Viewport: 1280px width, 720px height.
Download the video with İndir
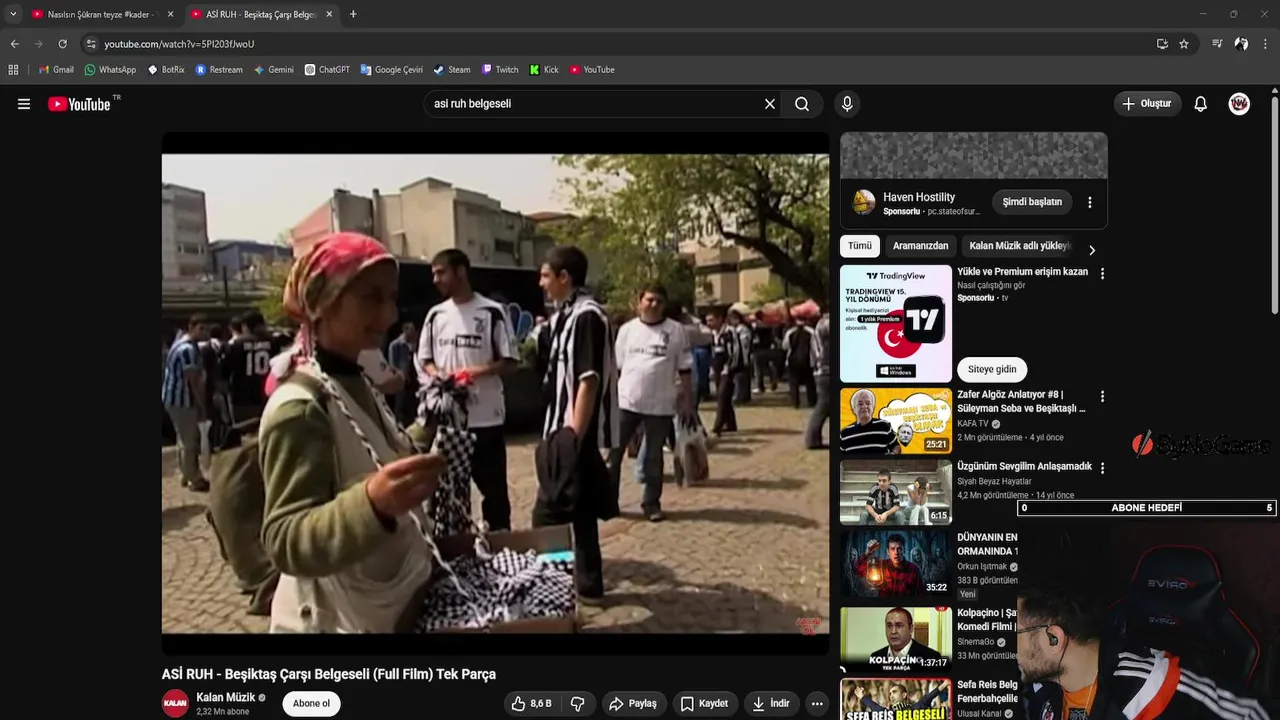771,703
